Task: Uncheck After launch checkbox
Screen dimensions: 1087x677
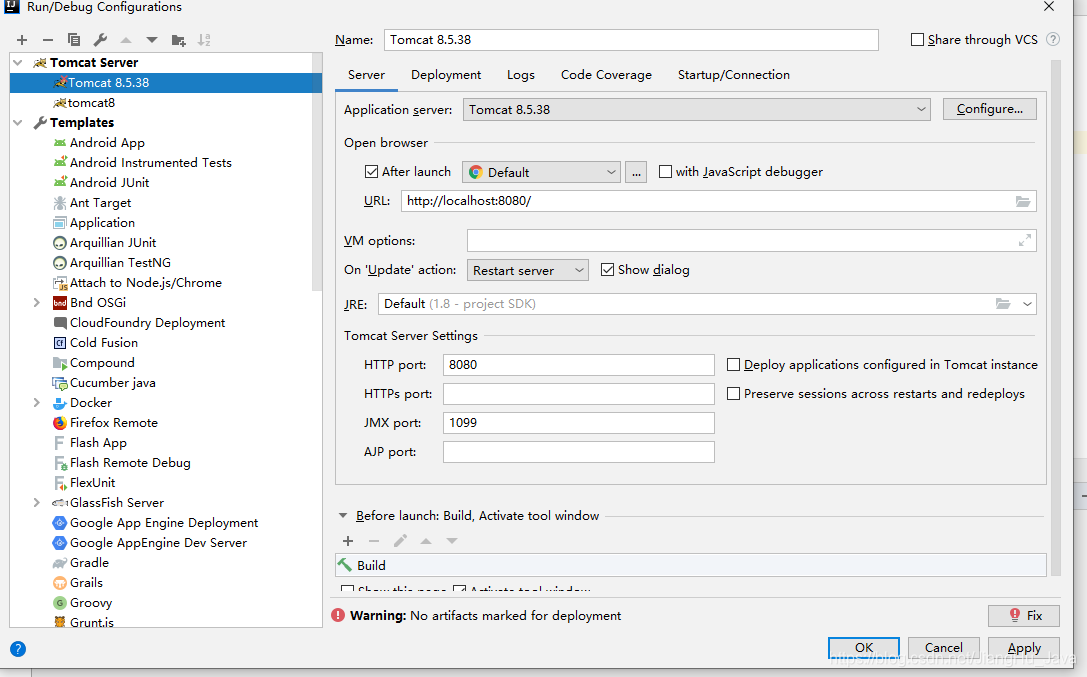Action: tap(372, 171)
